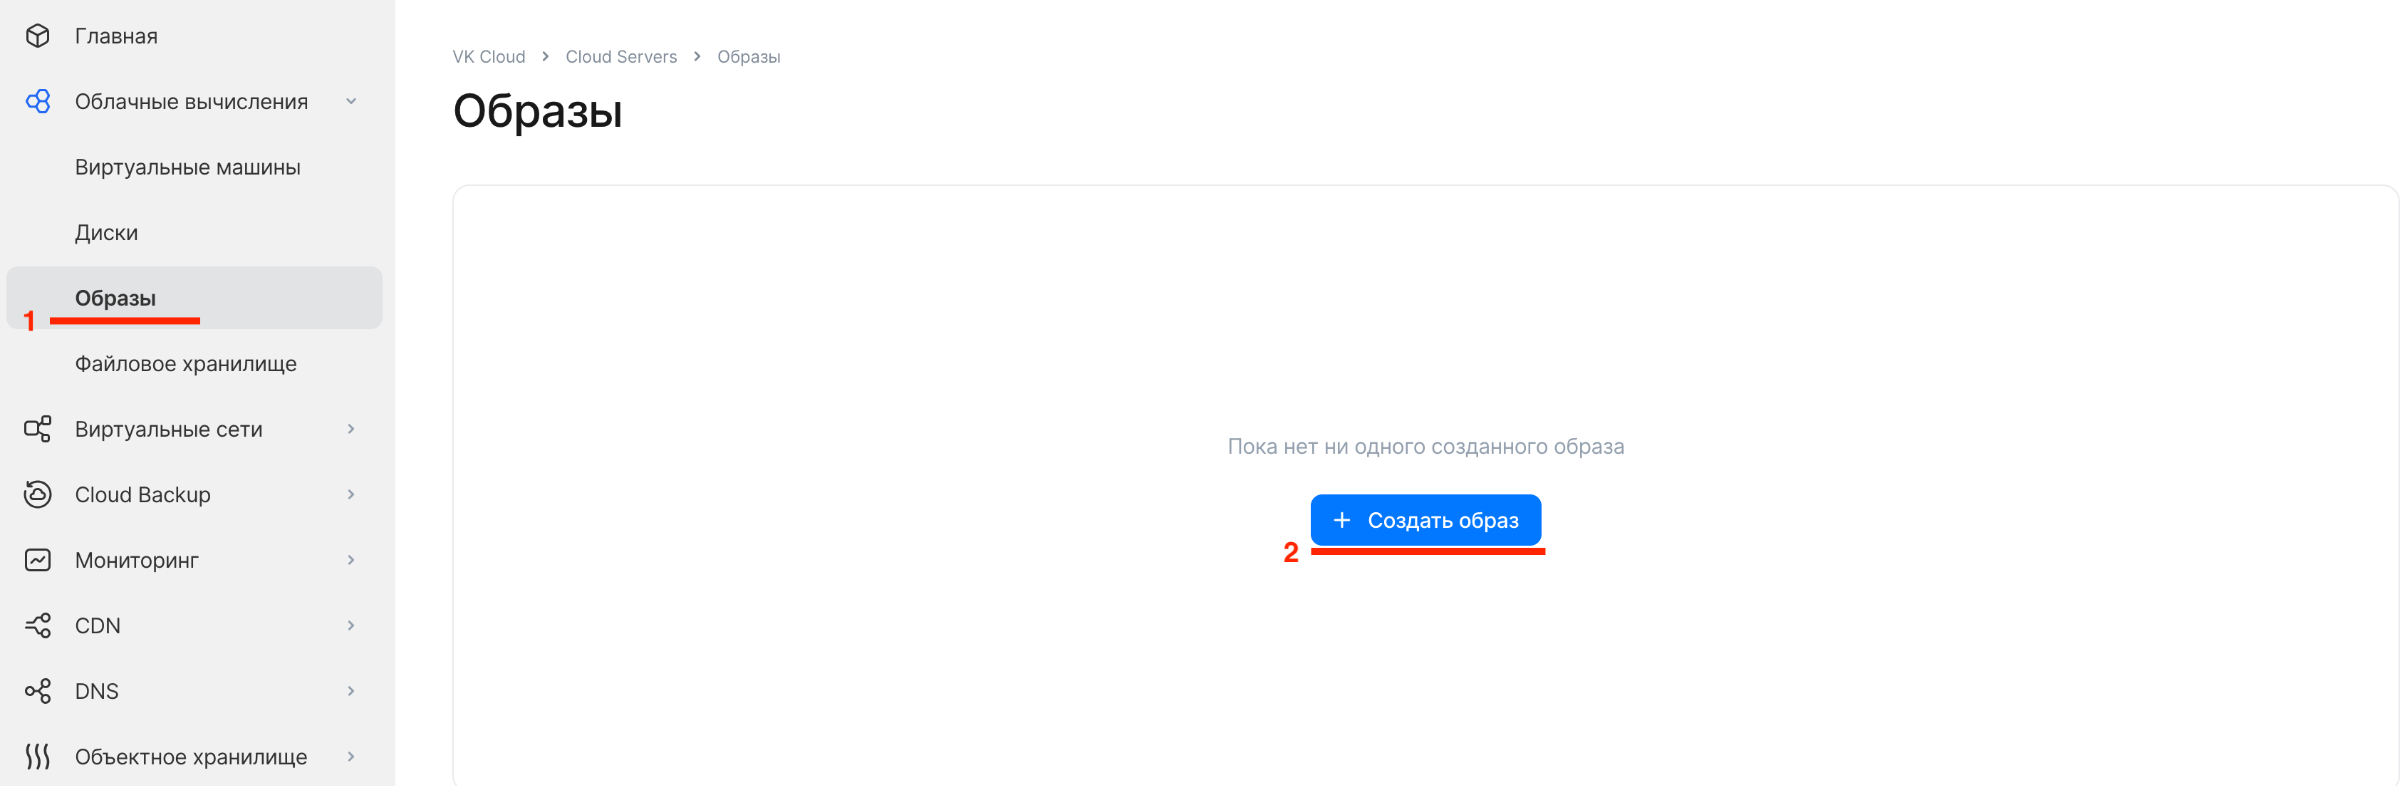Image resolution: width=2400 pixels, height=786 pixels.
Task: Expand the Мониторинг submenu arrow
Action: (351, 560)
